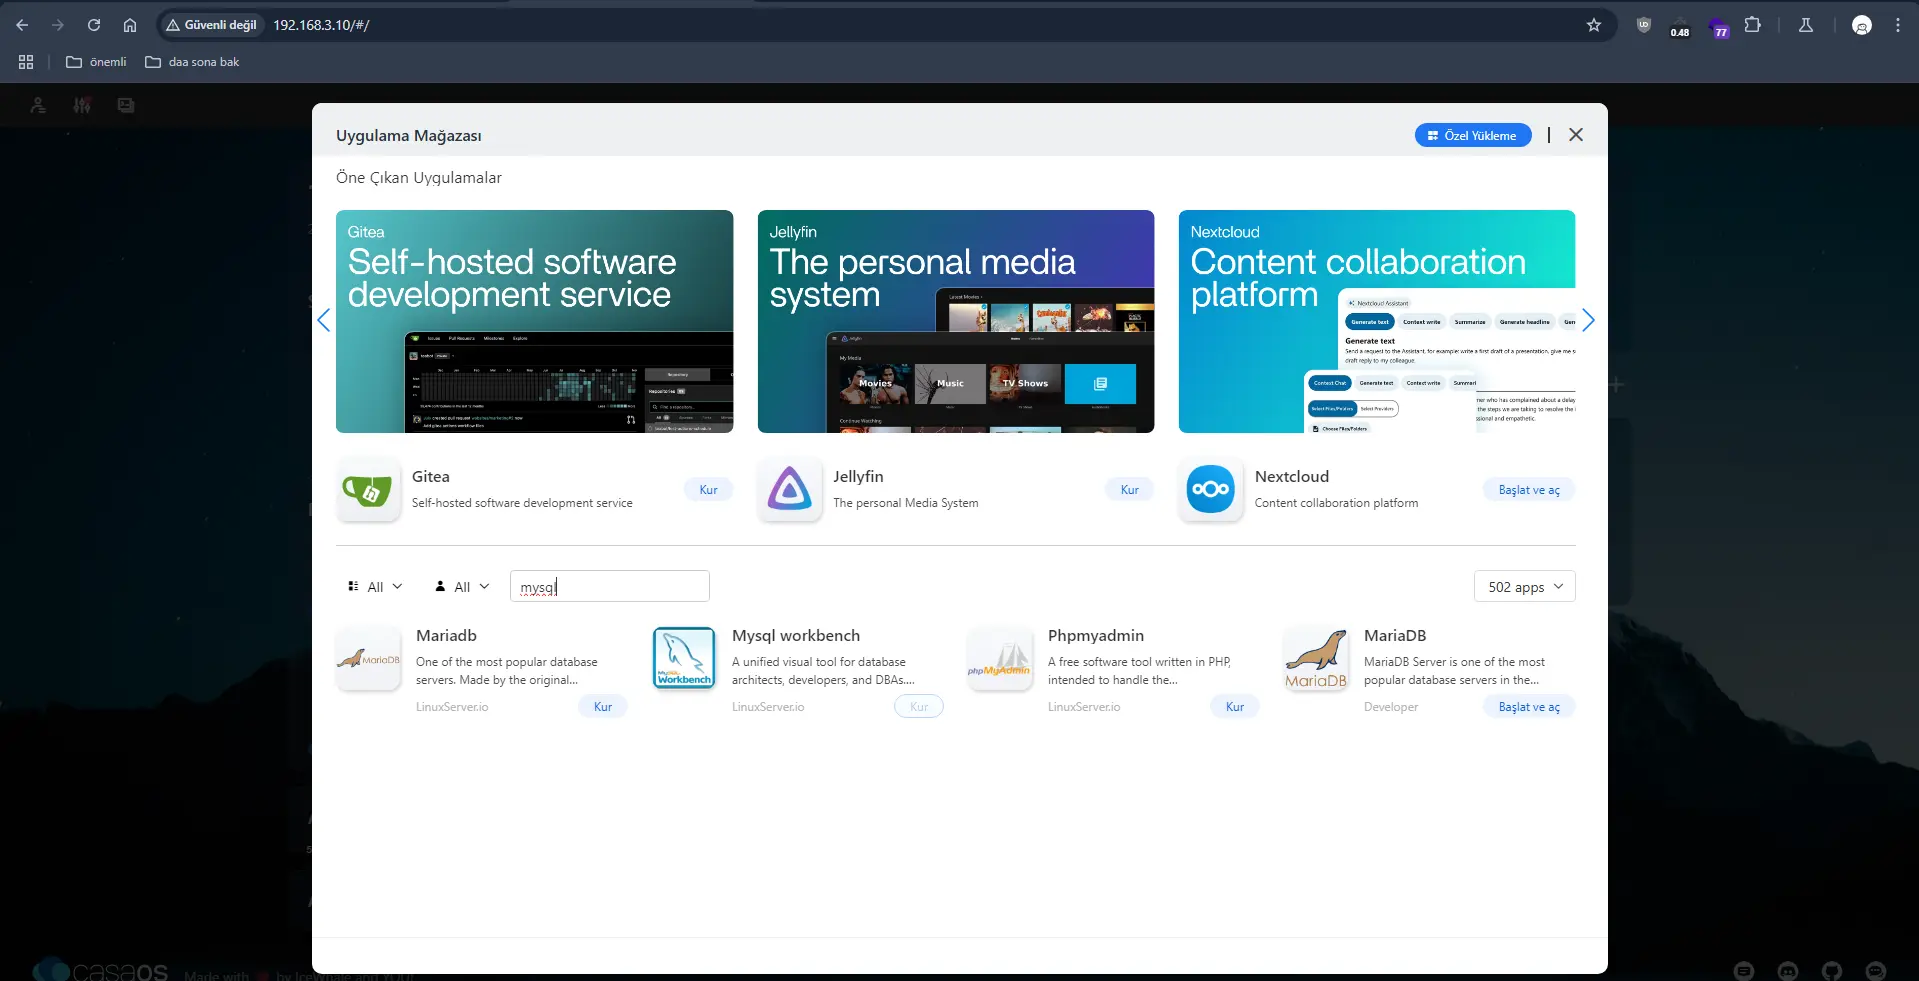Install Jellyfin with the Kur button
Image resolution: width=1919 pixels, height=981 pixels.
tap(1130, 490)
